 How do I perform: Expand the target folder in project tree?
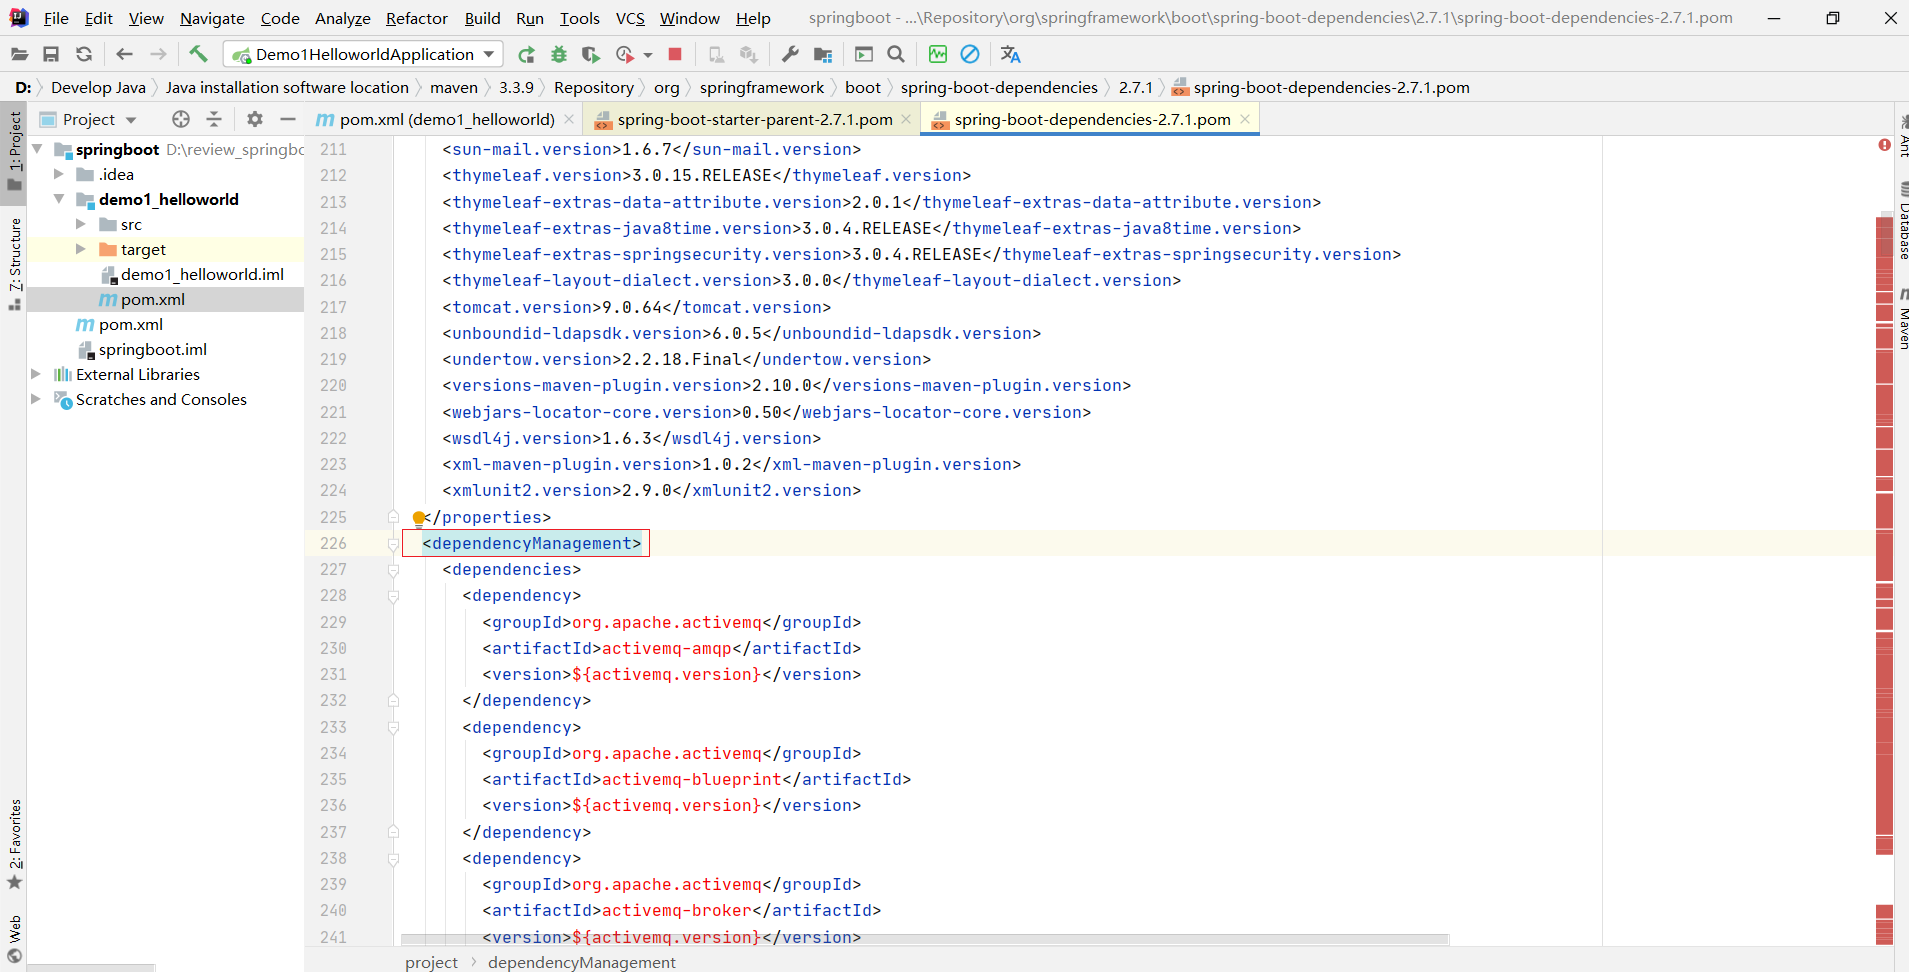click(81, 249)
